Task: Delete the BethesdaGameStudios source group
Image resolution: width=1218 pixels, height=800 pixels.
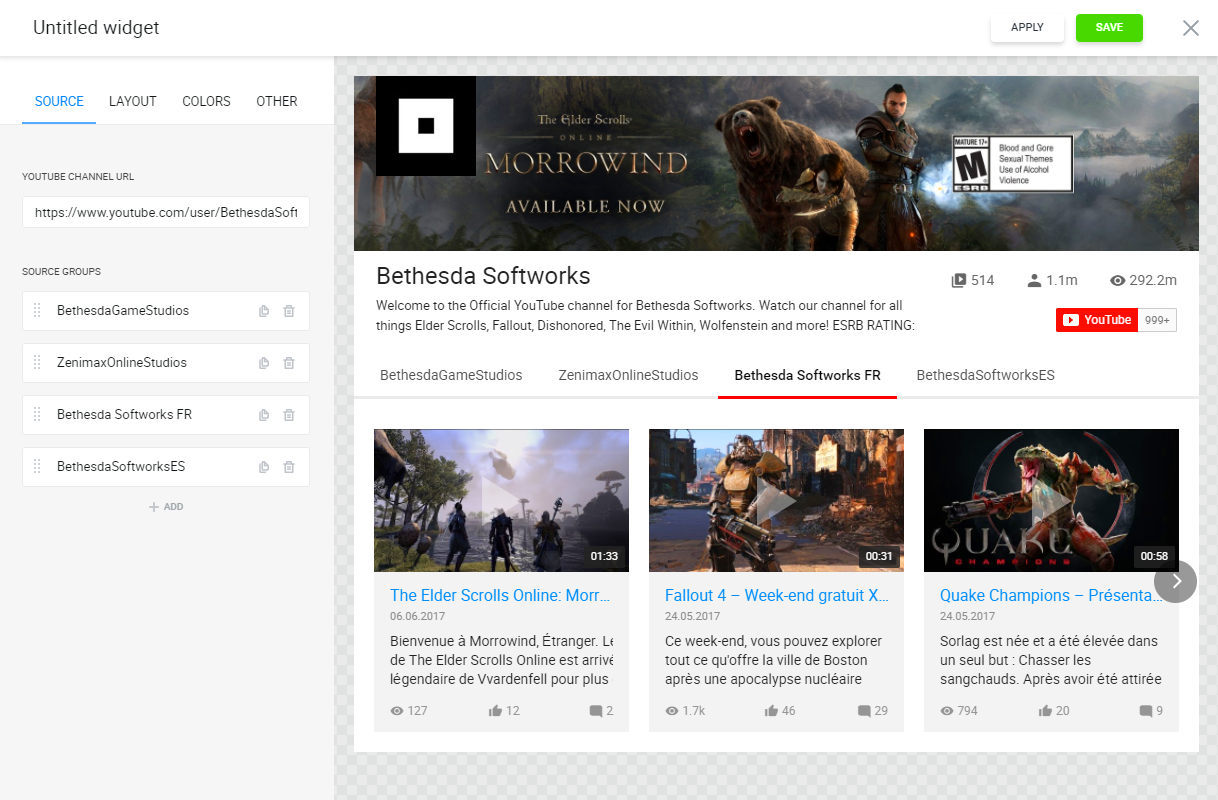Action: [289, 311]
